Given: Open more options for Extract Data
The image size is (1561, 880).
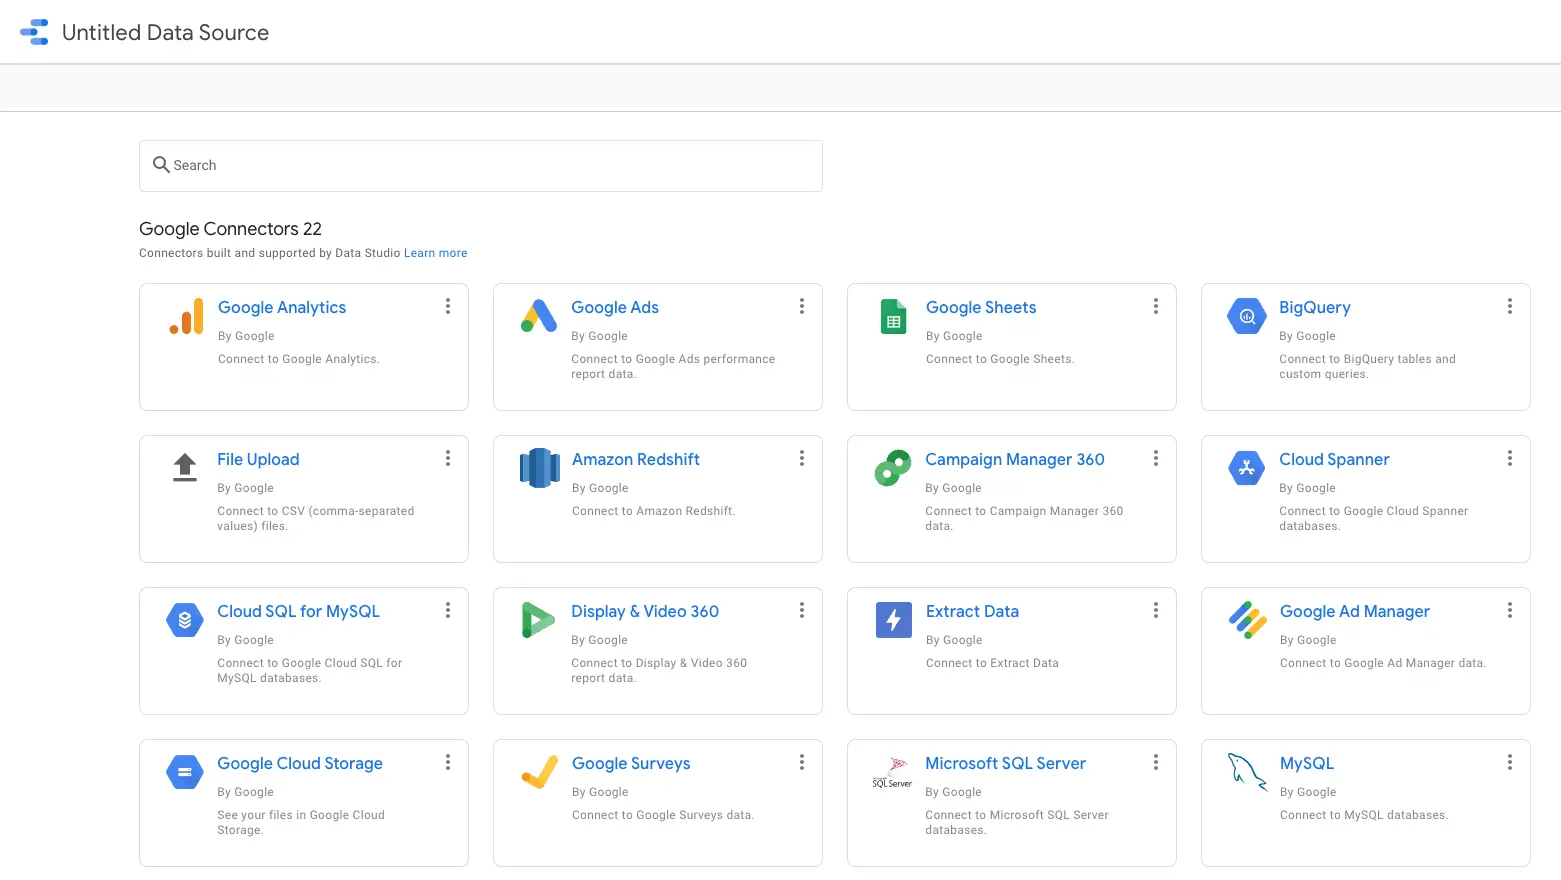Looking at the screenshot, I should pyautogui.click(x=1156, y=610).
